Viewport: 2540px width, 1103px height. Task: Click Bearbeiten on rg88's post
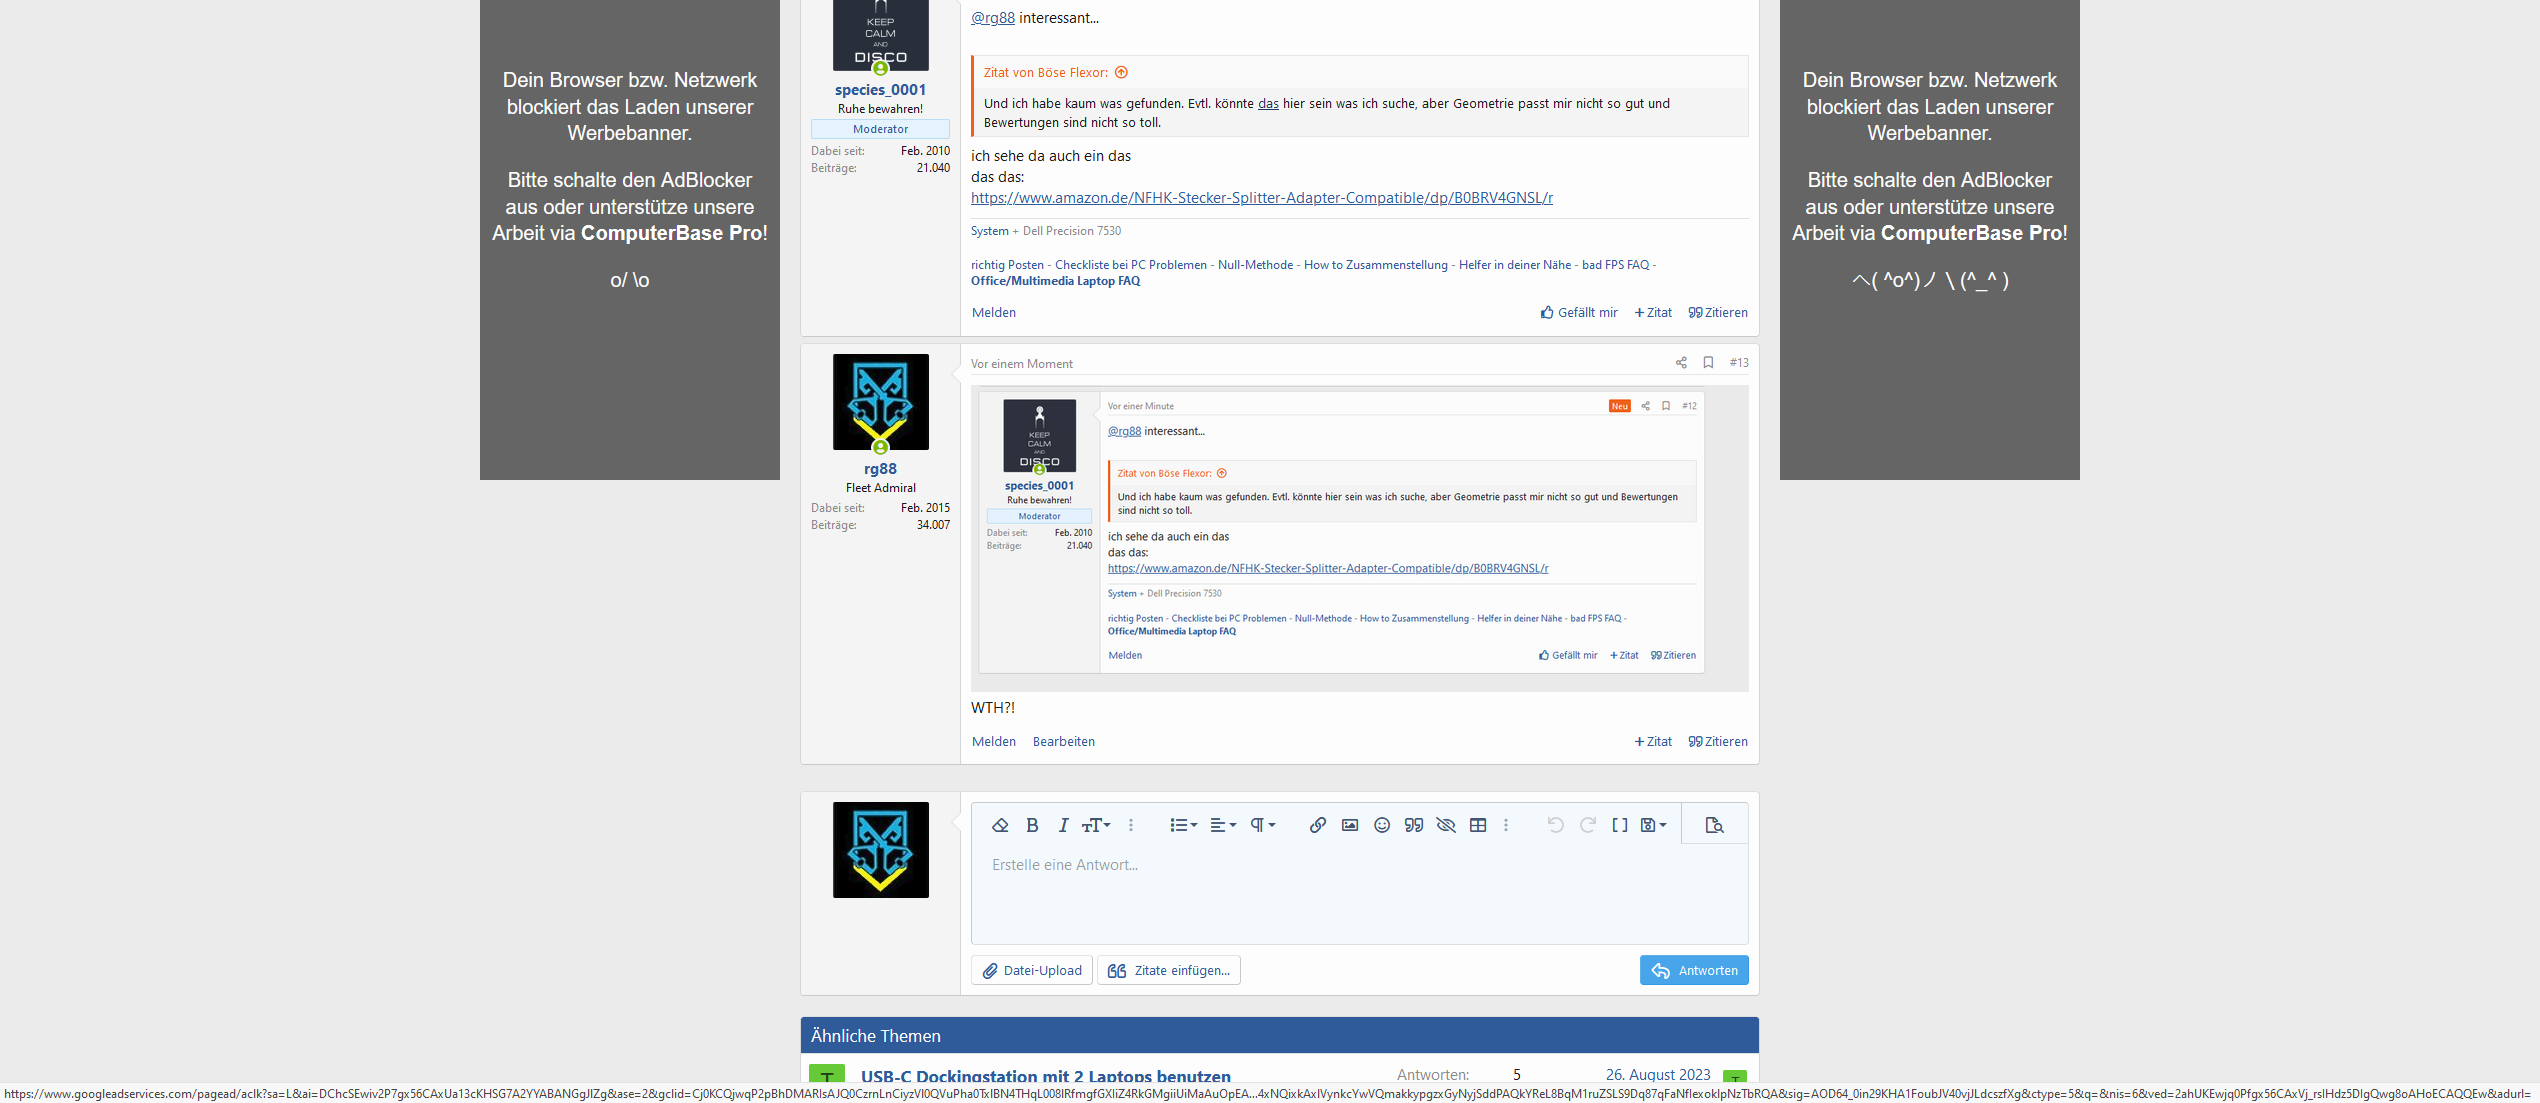[x=1063, y=742]
